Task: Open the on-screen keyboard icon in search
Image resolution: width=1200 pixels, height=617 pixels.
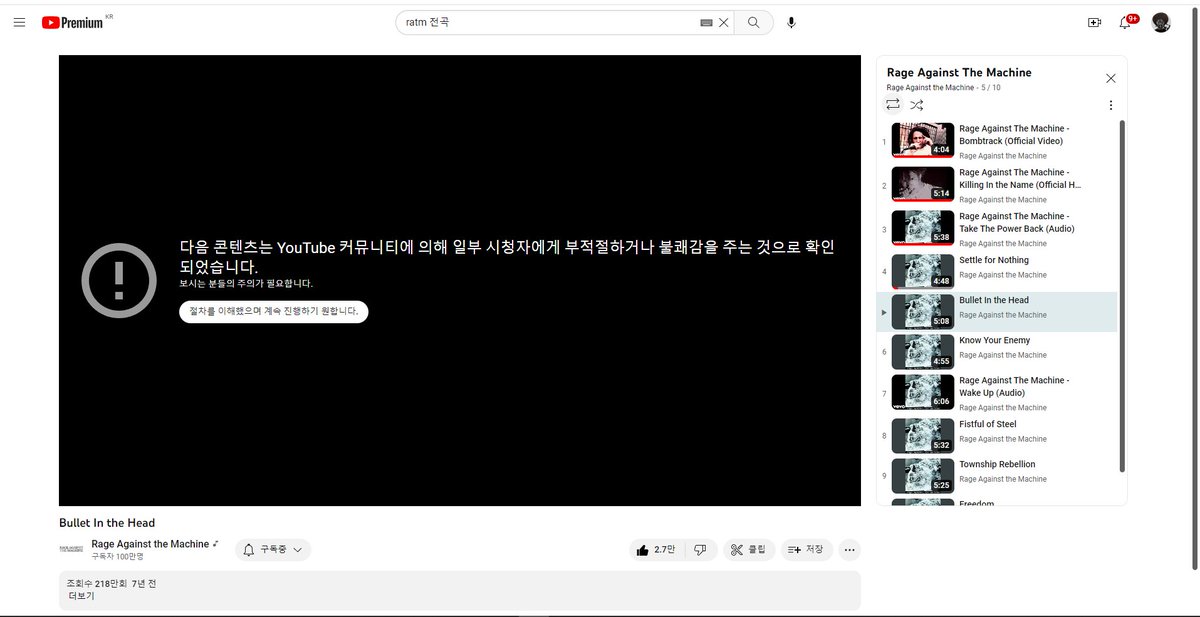Action: (x=706, y=22)
